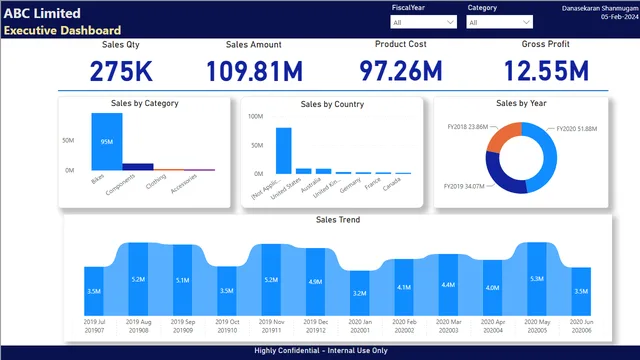Screen dimensions: 640x360
Task: Click the 2020 Jun 202006 axis label
Action: tap(582, 326)
